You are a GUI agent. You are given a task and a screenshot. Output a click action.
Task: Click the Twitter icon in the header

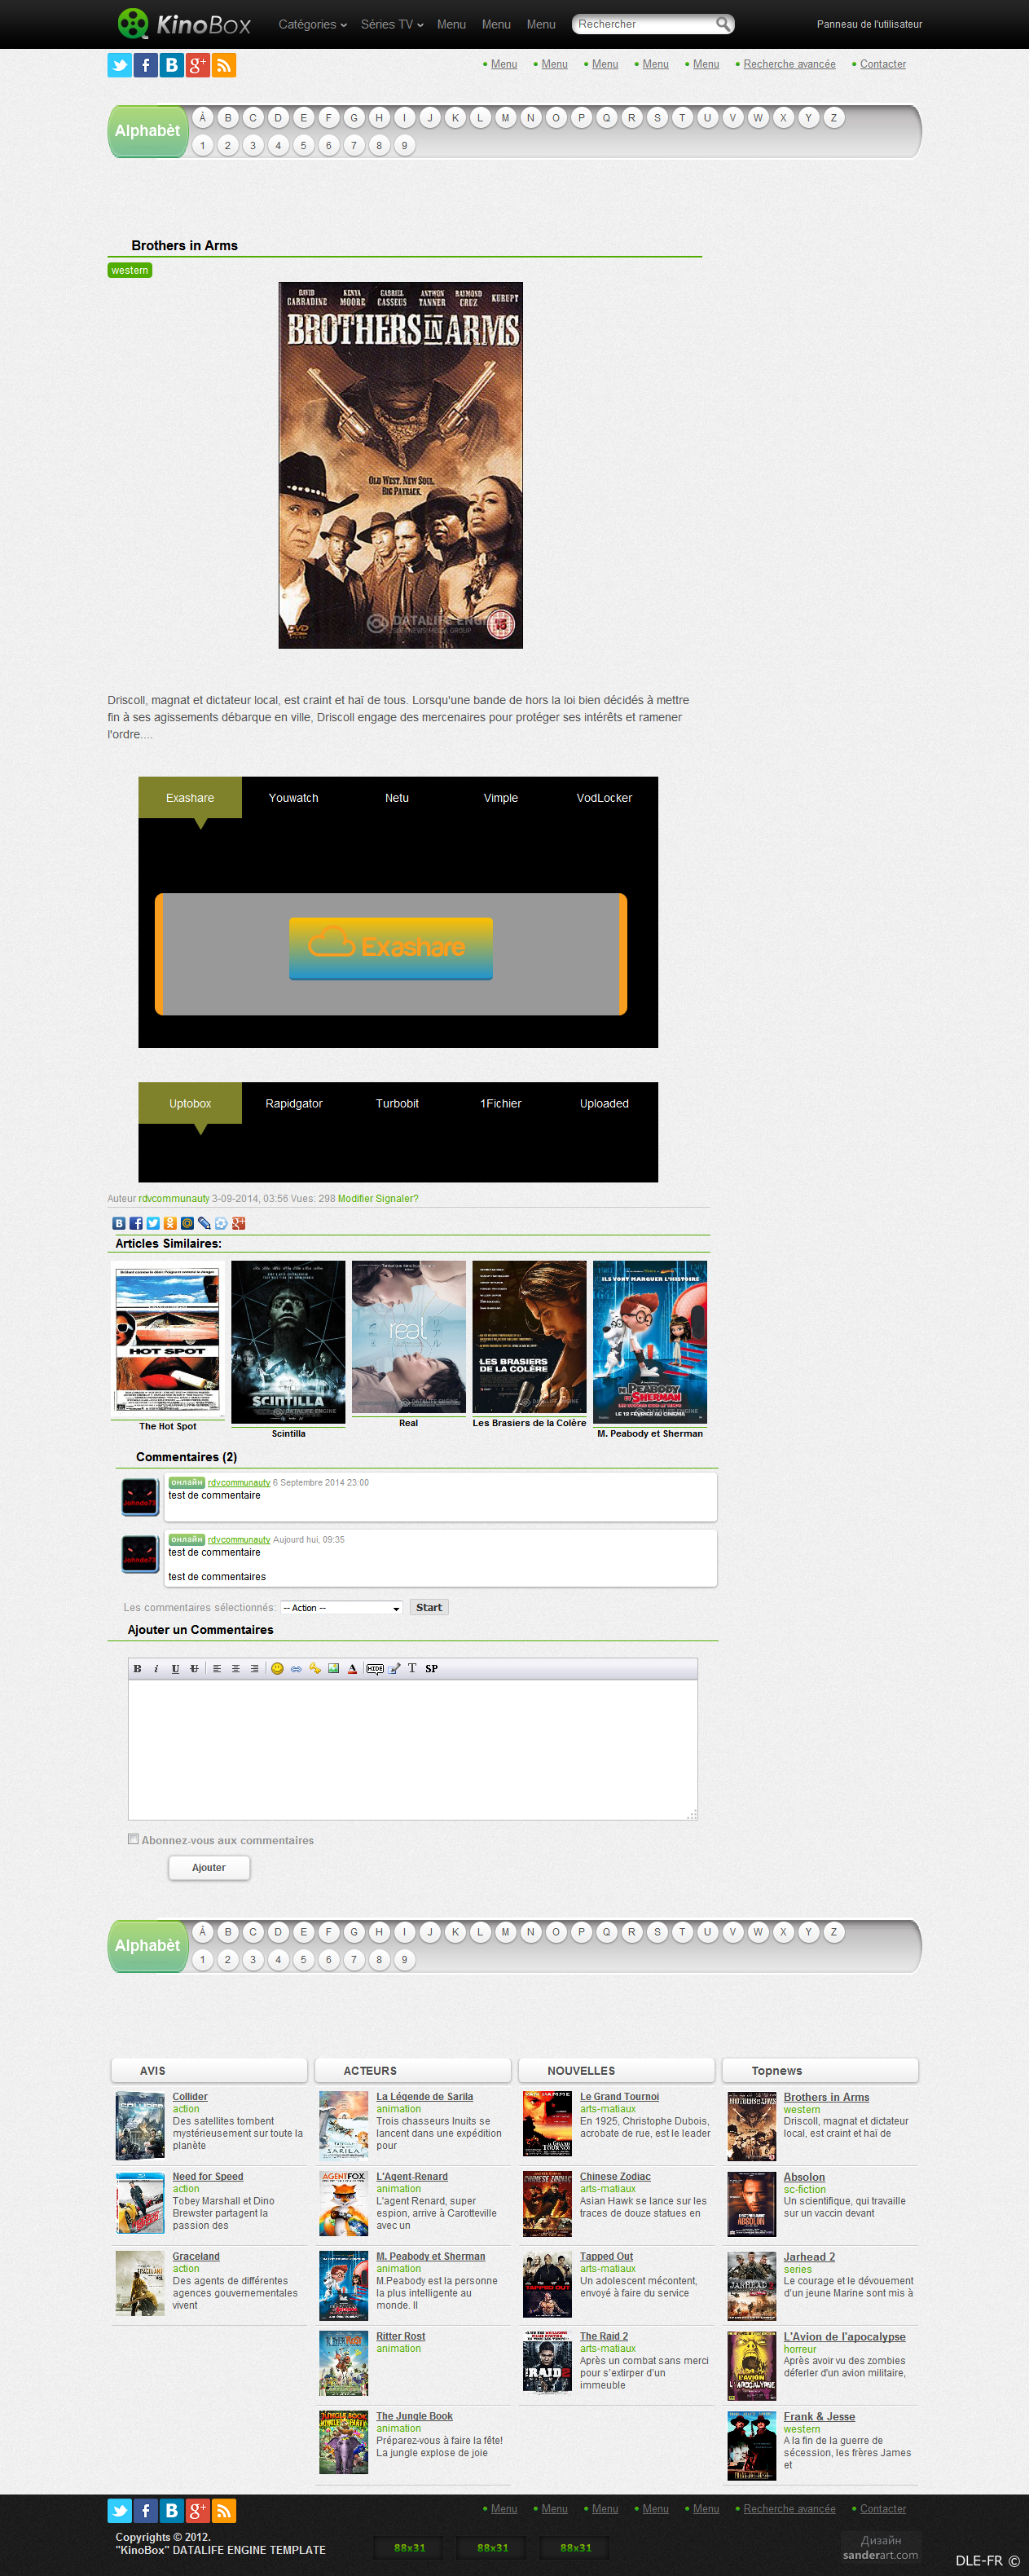pyautogui.click(x=119, y=66)
